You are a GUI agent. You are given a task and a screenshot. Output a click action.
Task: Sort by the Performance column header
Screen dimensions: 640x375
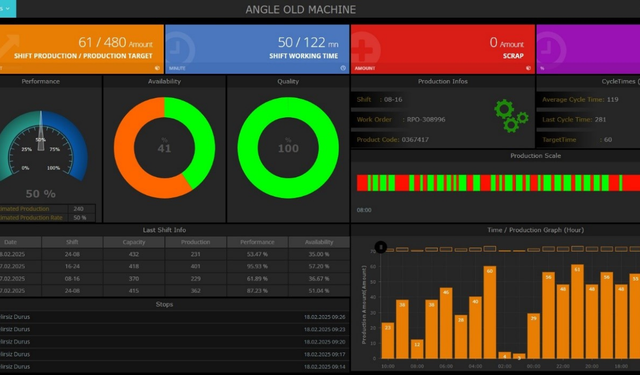click(x=257, y=242)
